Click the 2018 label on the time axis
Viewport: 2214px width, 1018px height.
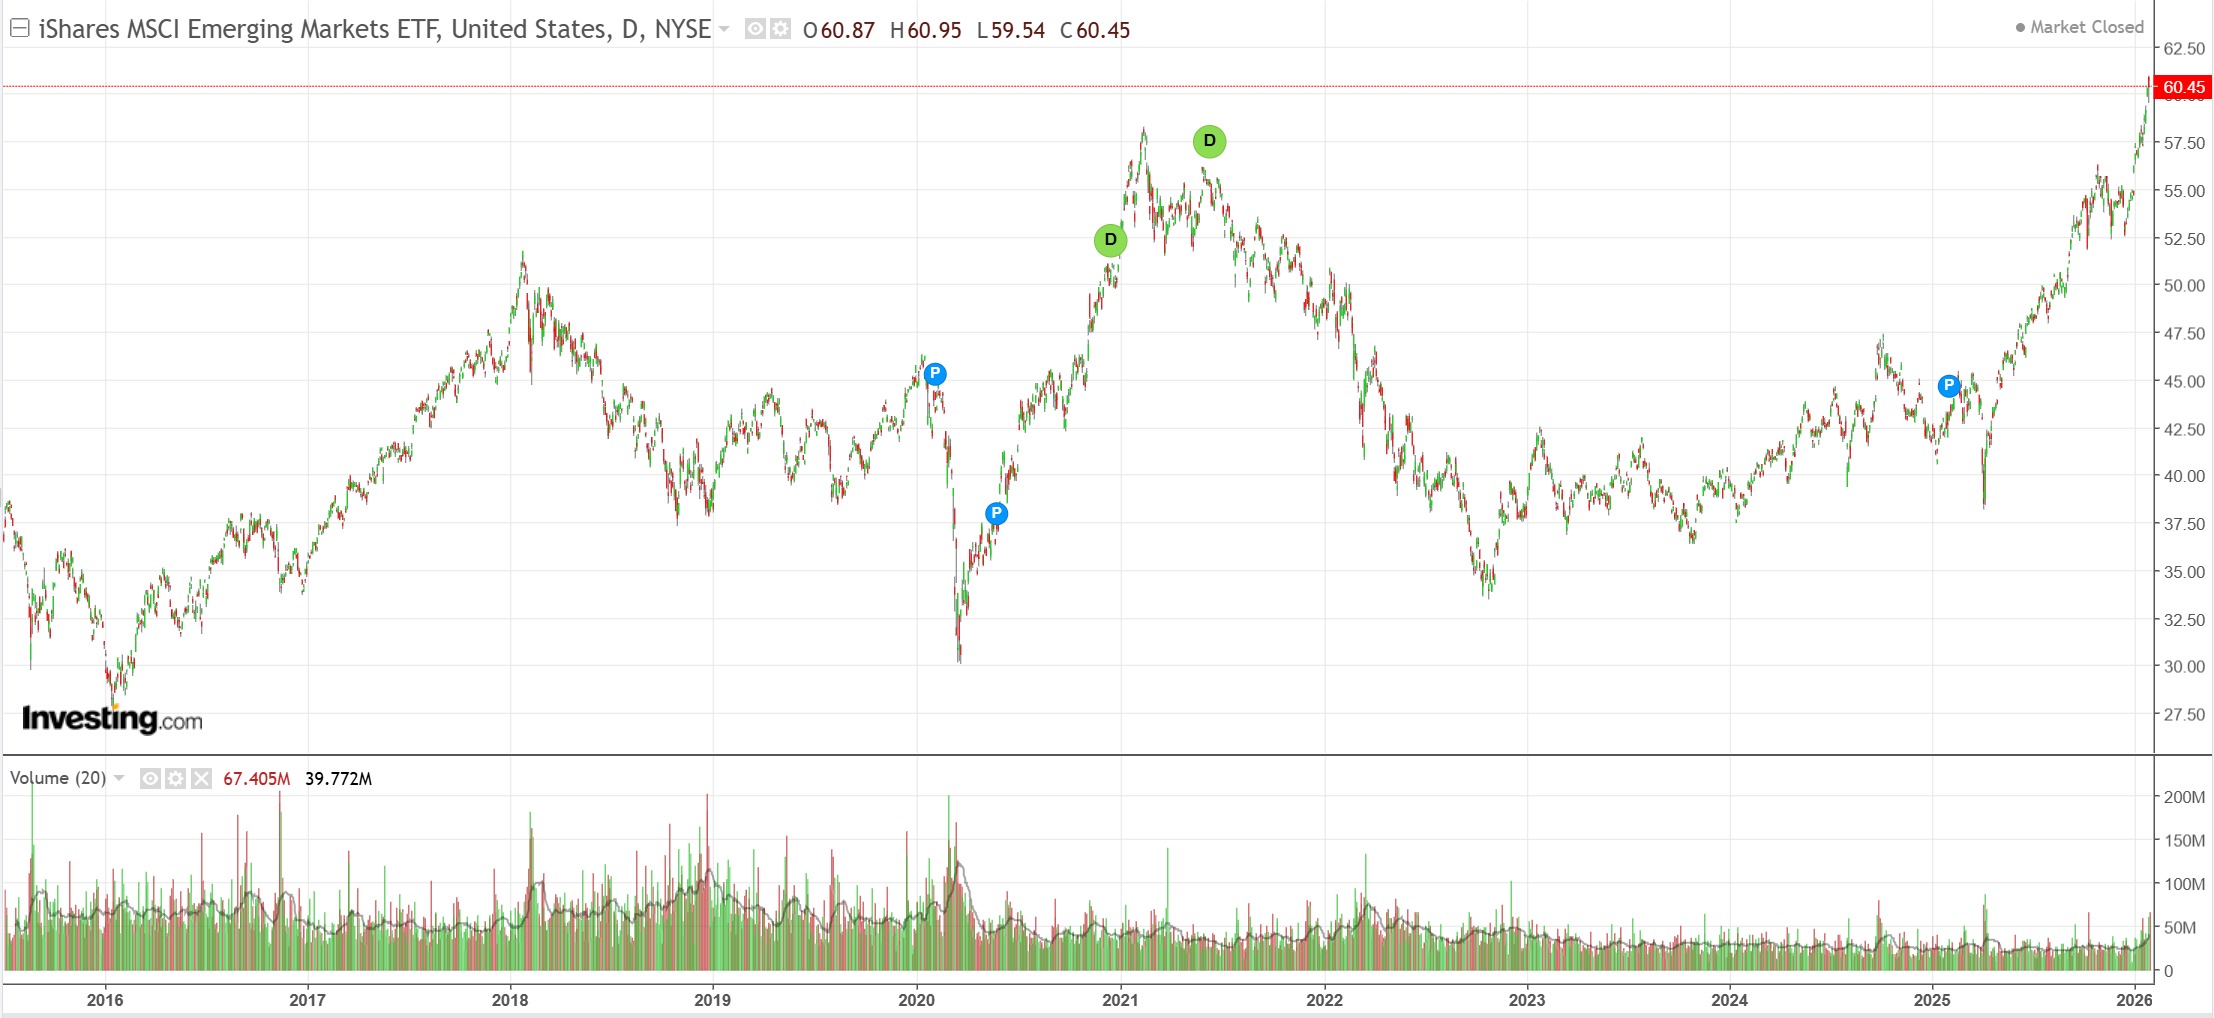point(510,1000)
